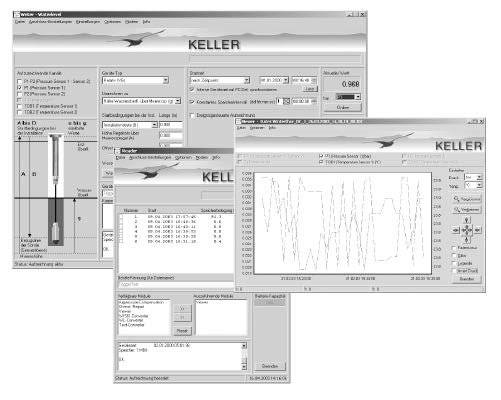501x400 pixels.
Task: Click the >> add module arrow button
Action: [x=182, y=308]
